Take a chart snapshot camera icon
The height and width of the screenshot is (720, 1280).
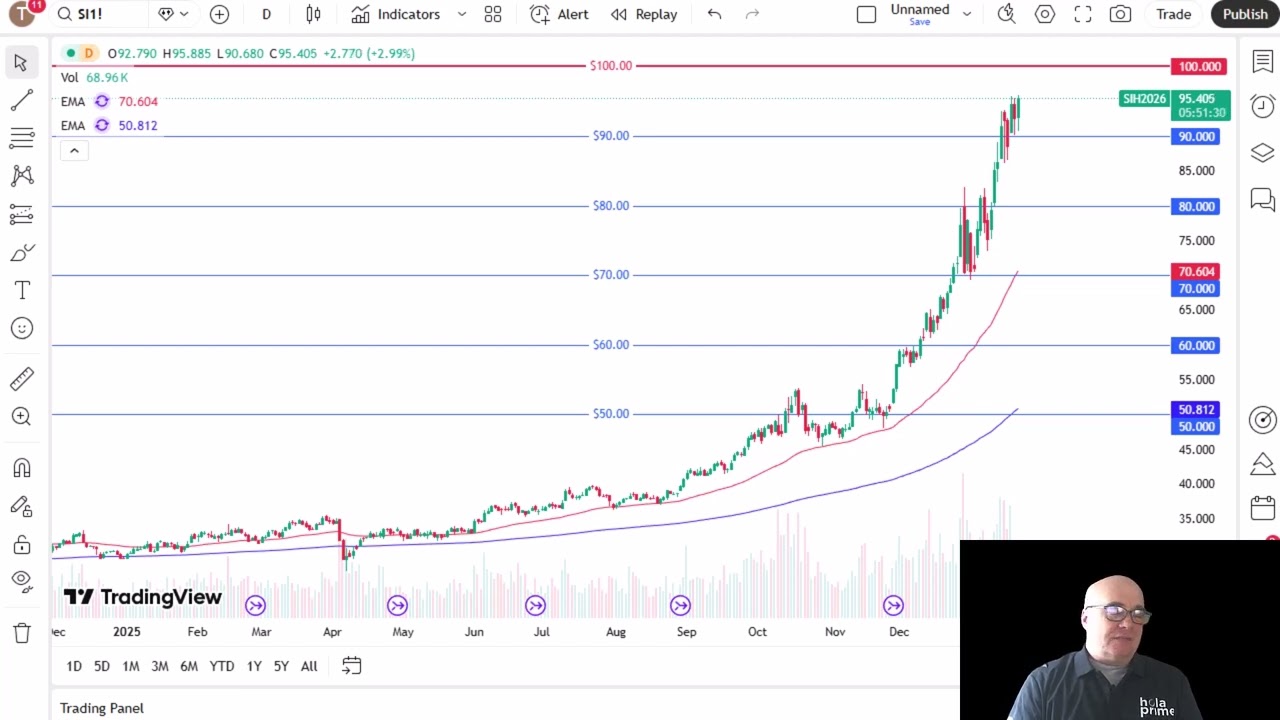coord(1120,14)
